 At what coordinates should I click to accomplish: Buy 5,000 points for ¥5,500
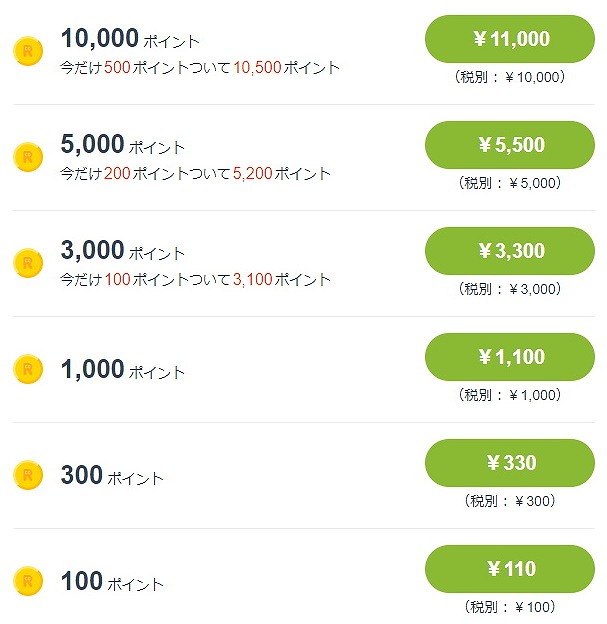(x=510, y=145)
